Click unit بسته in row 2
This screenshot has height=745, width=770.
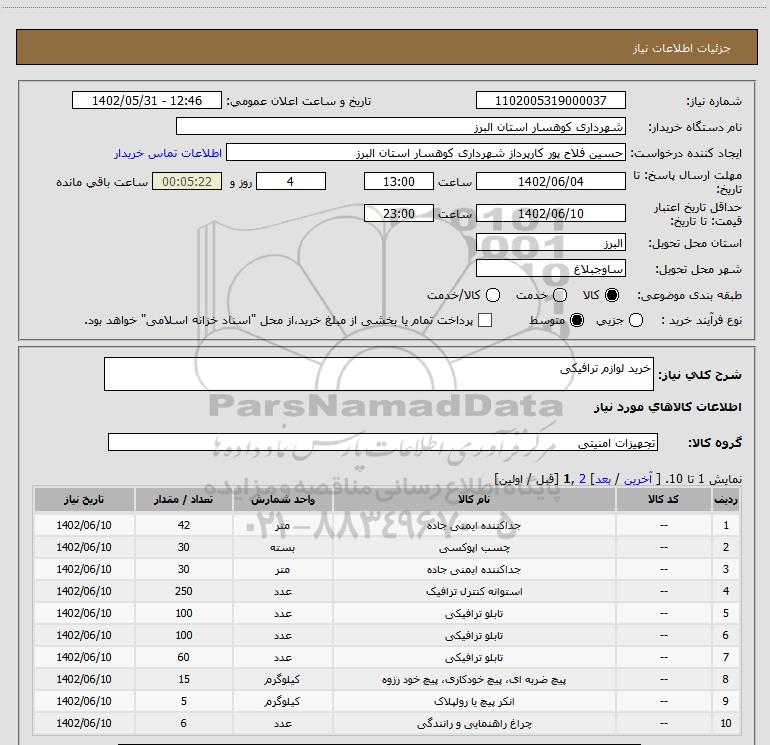coord(283,547)
